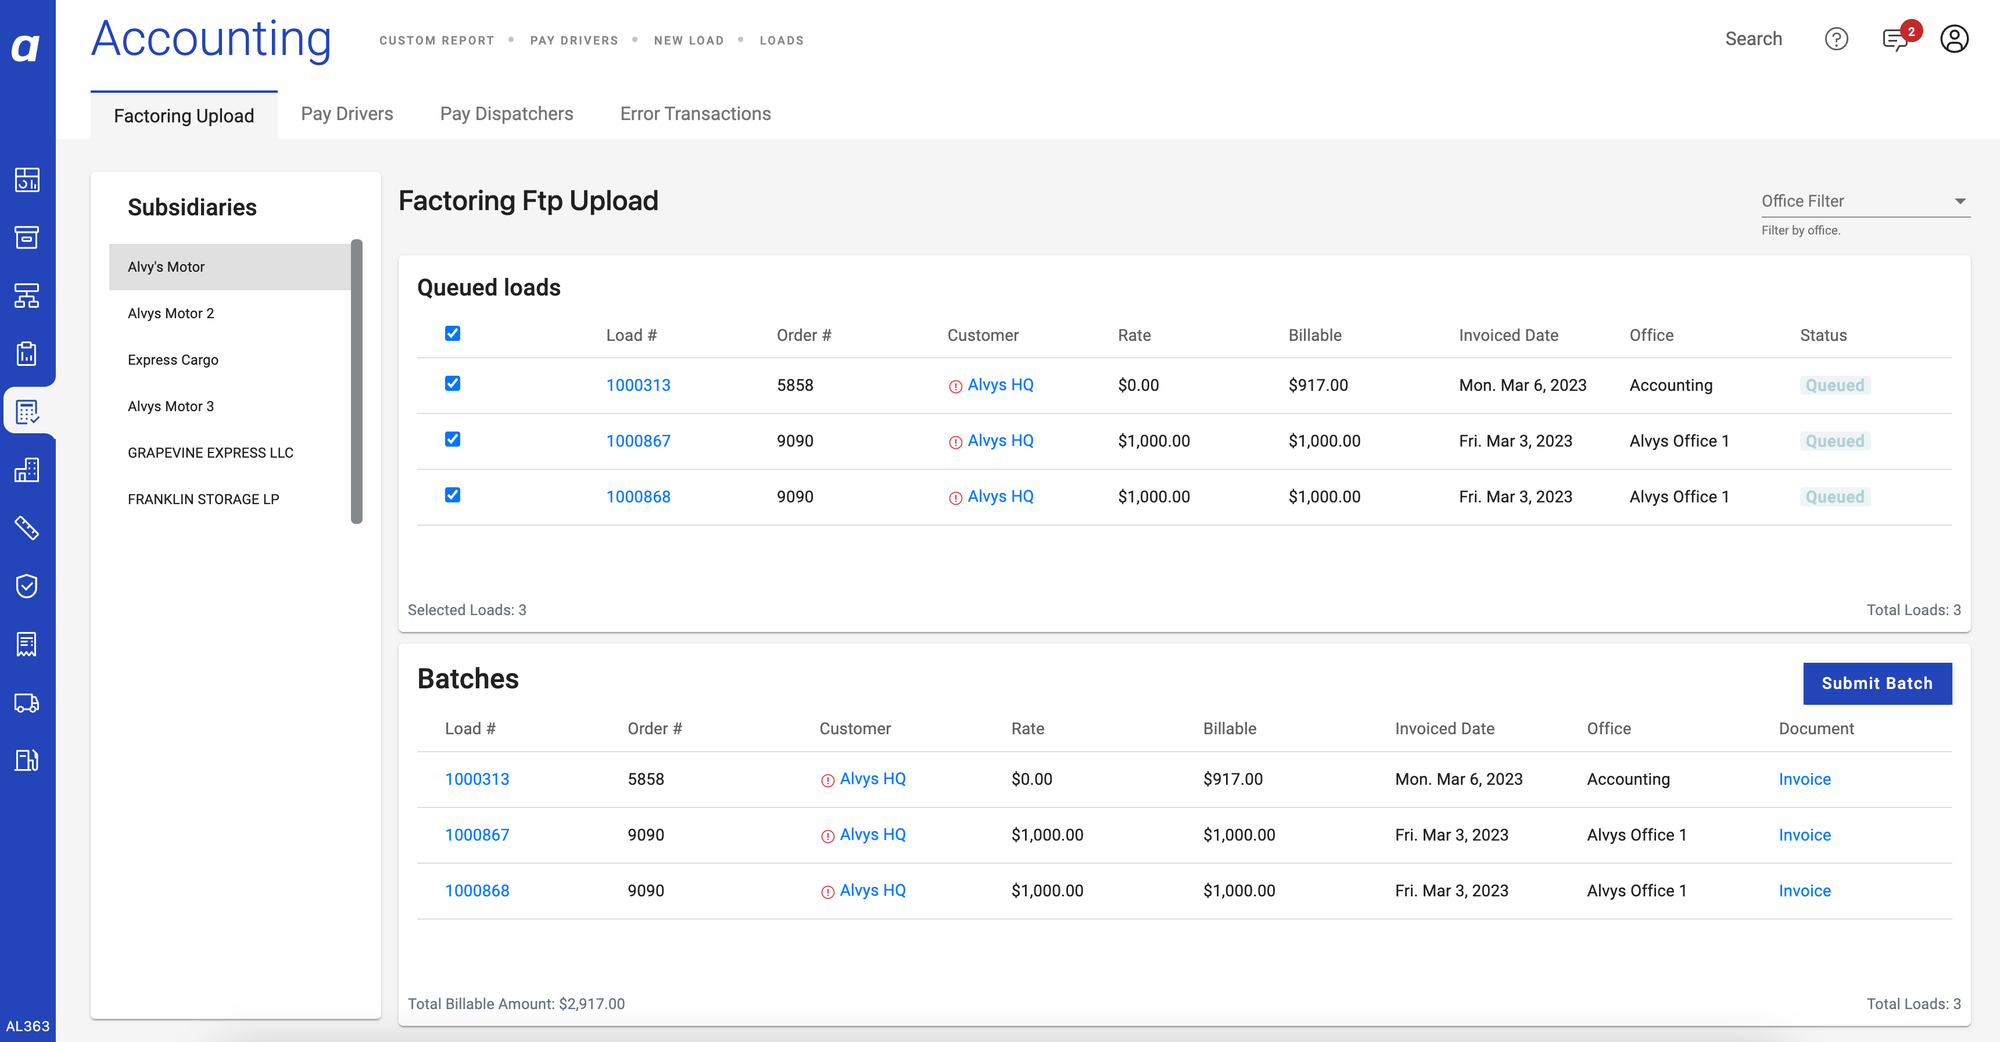Open Invoice document for batch load 1000868

coord(1805,892)
